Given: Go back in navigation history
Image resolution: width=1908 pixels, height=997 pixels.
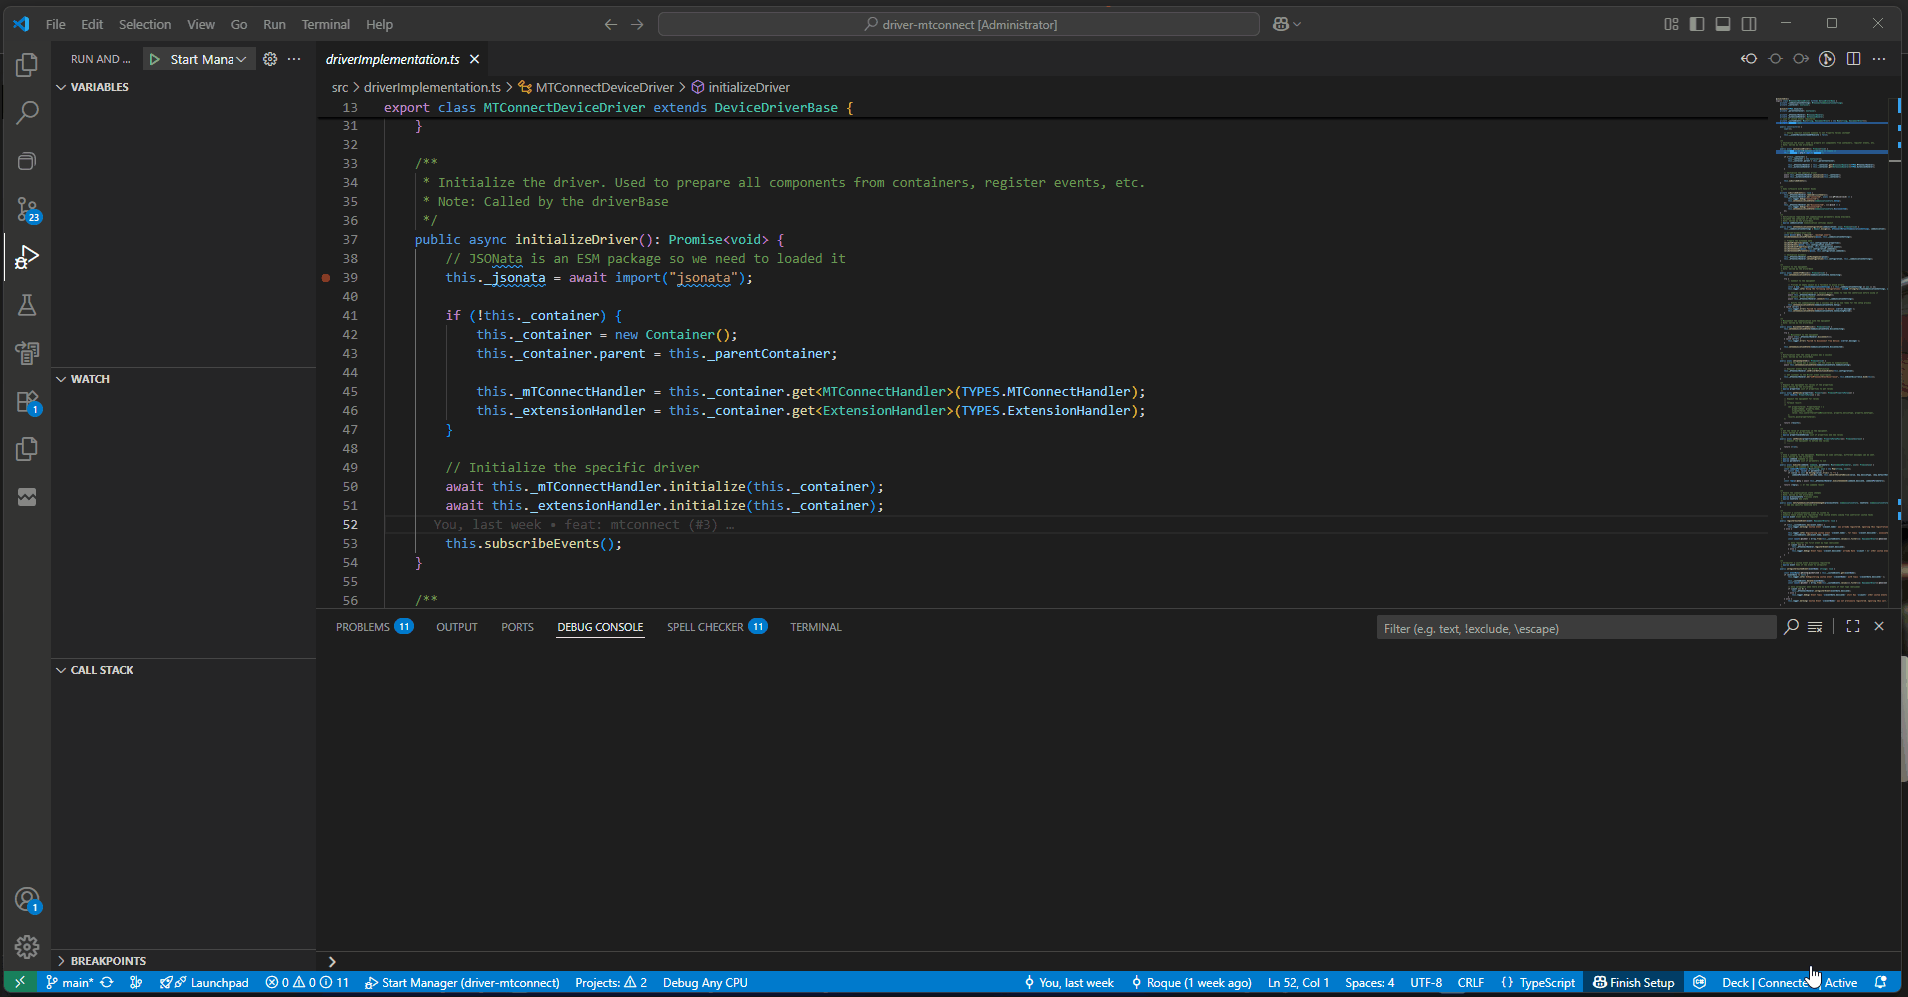Looking at the screenshot, I should tap(611, 24).
